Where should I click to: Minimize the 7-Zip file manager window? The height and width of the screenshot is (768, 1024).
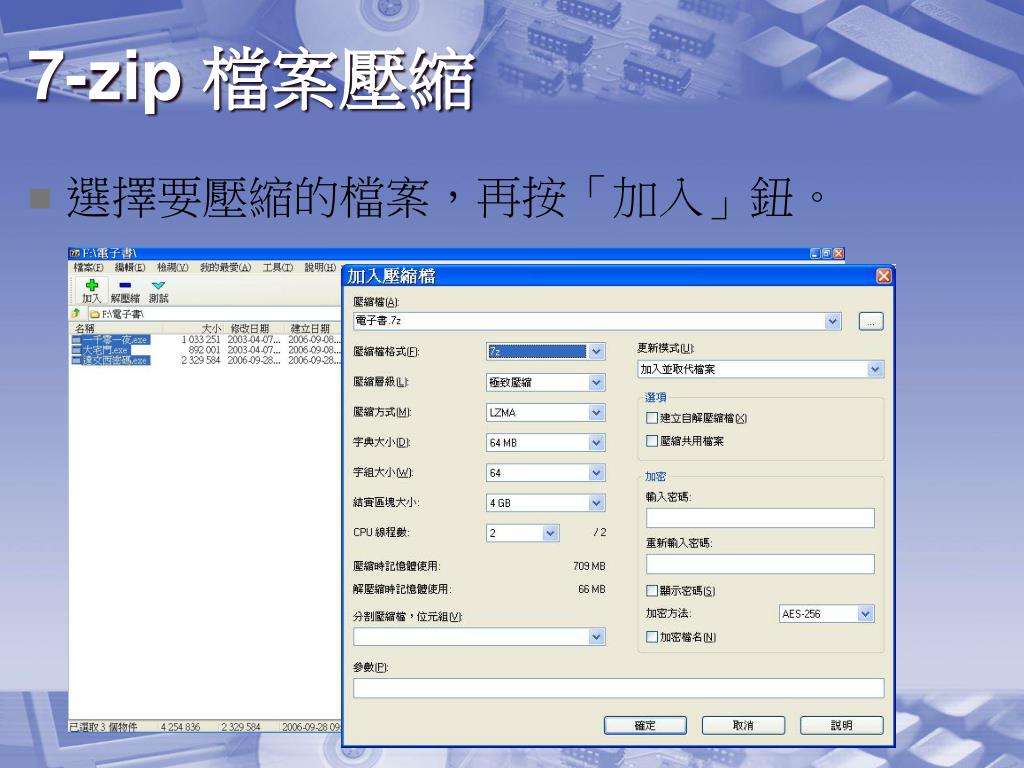click(815, 253)
